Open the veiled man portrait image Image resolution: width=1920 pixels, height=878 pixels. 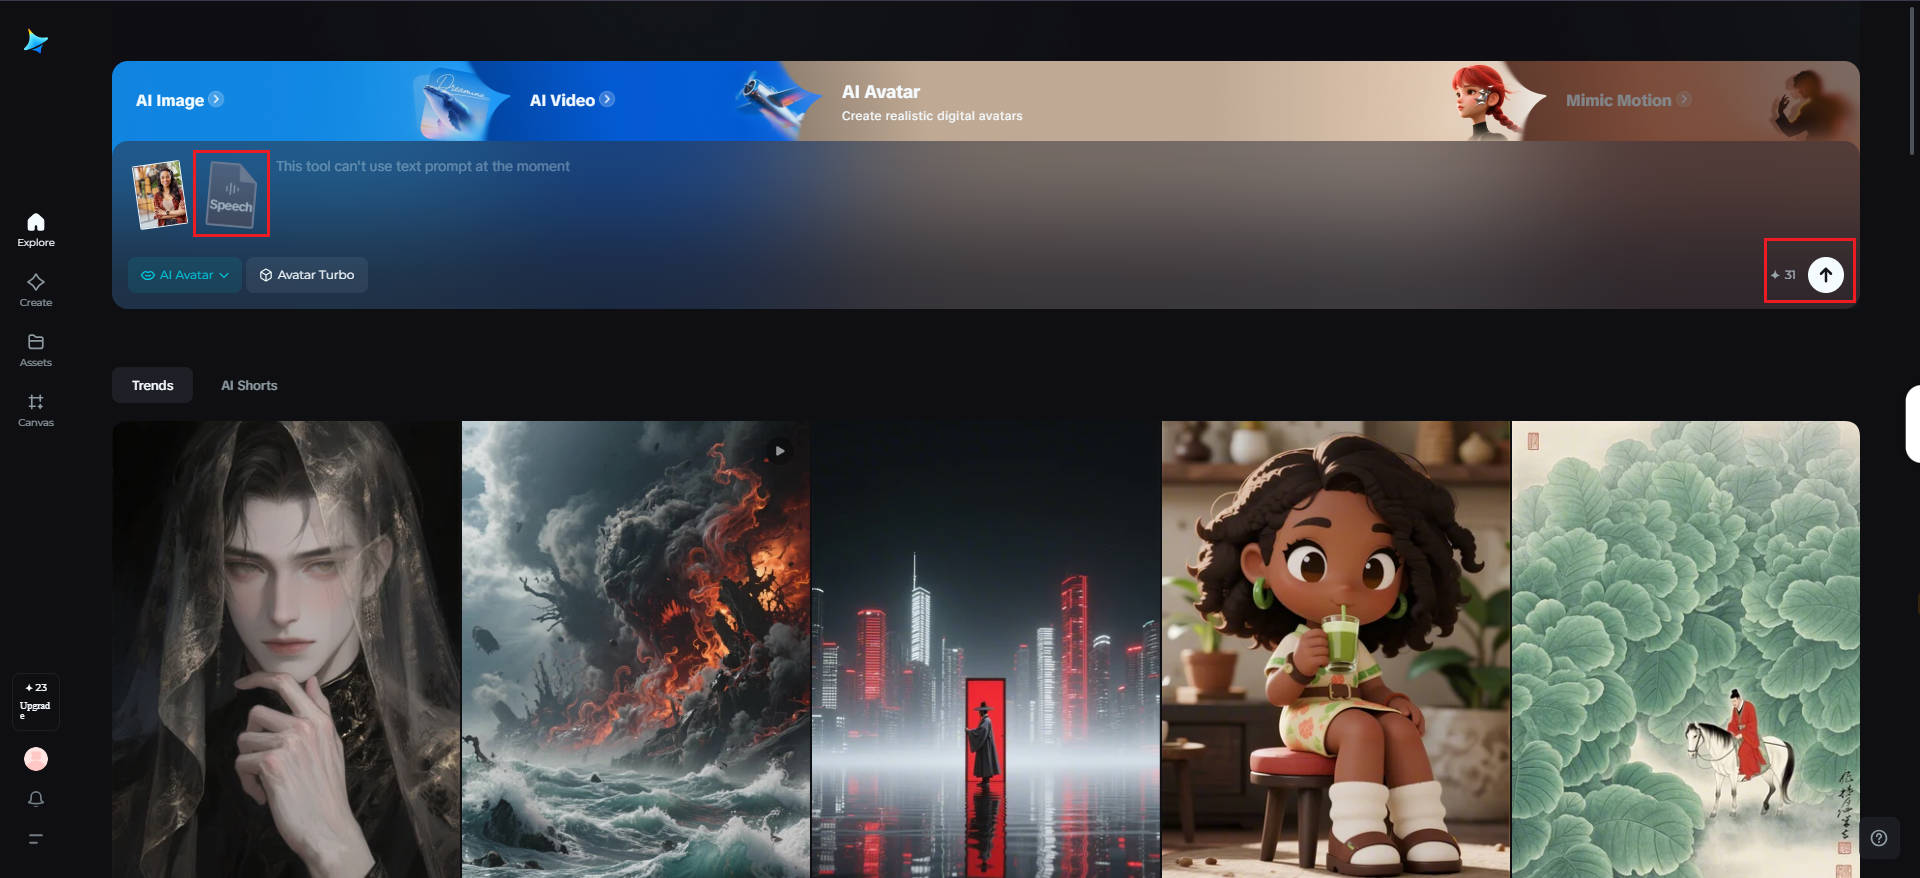[x=286, y=650]
